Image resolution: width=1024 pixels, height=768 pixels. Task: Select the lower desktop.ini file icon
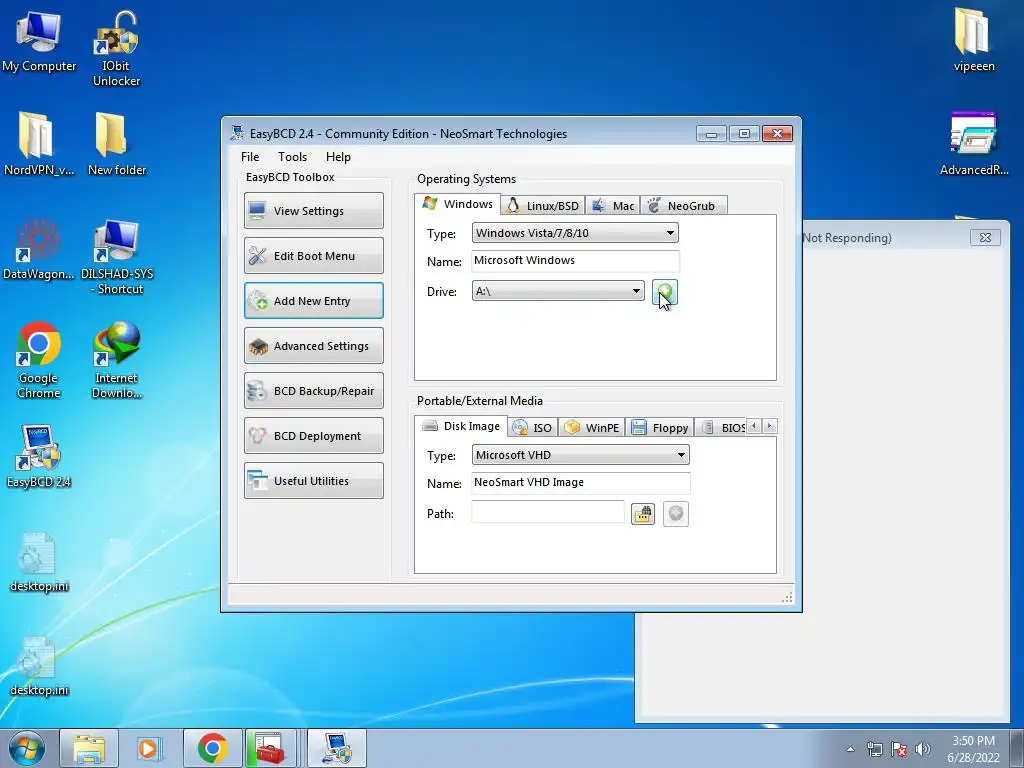coord(39,667)
